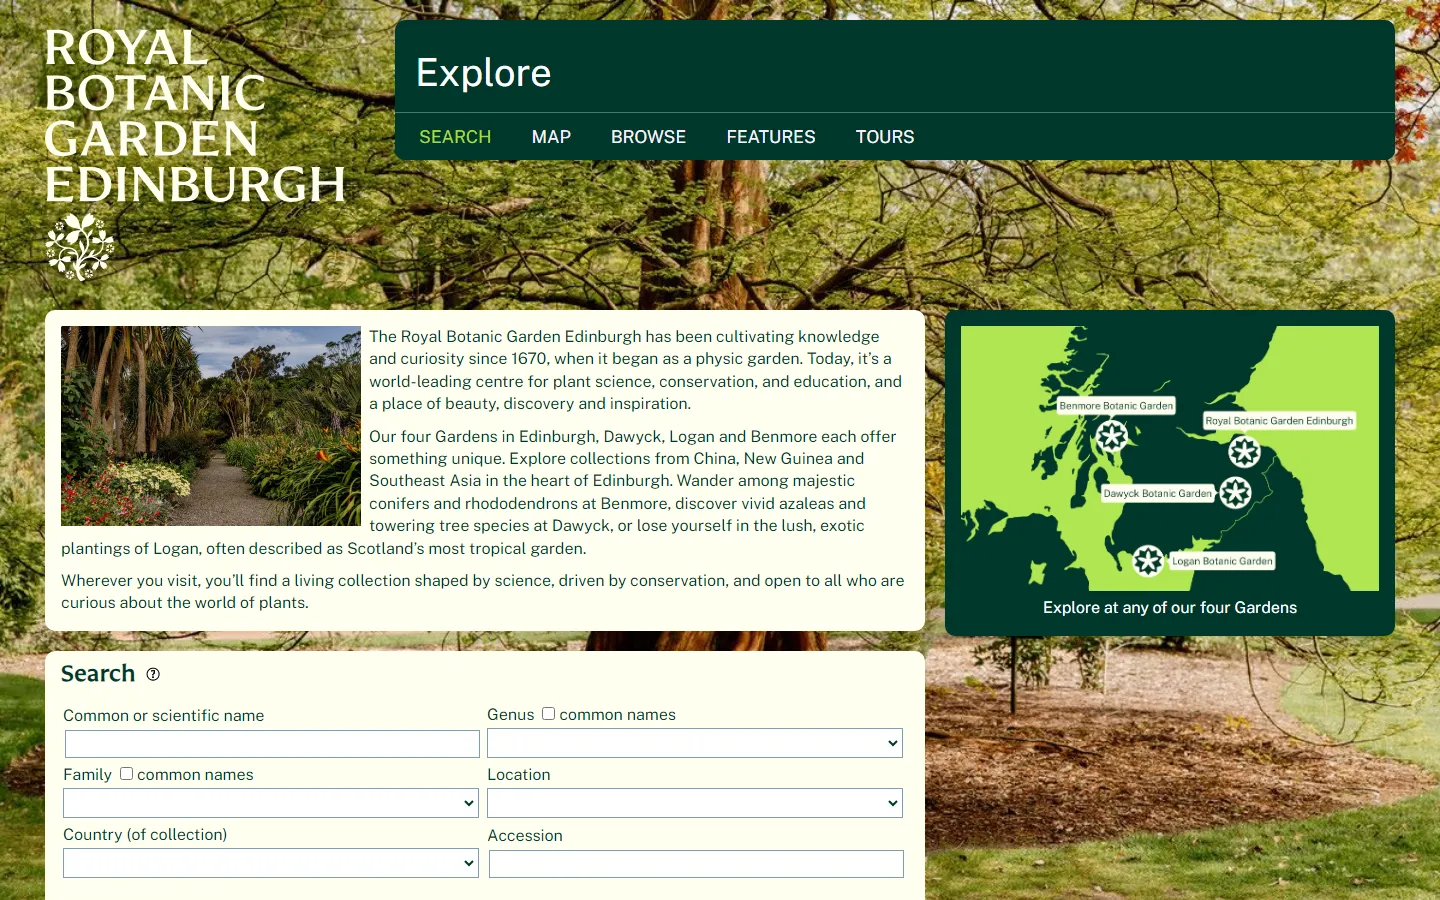The width and height of the screenshot is (1440, 900).
Task: Focus the Common or scientific name field
Action: pyautogui.click(x=272, y=744)
